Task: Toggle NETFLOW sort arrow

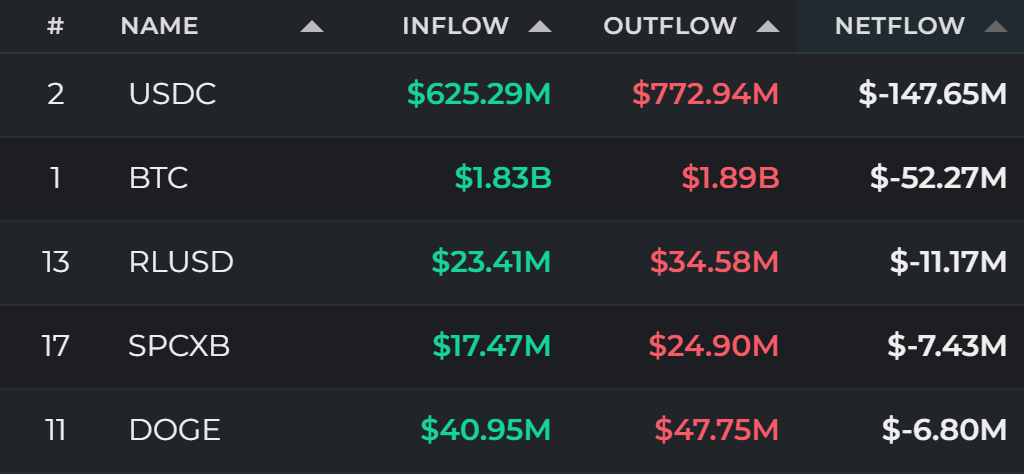Action: (996, 27)
